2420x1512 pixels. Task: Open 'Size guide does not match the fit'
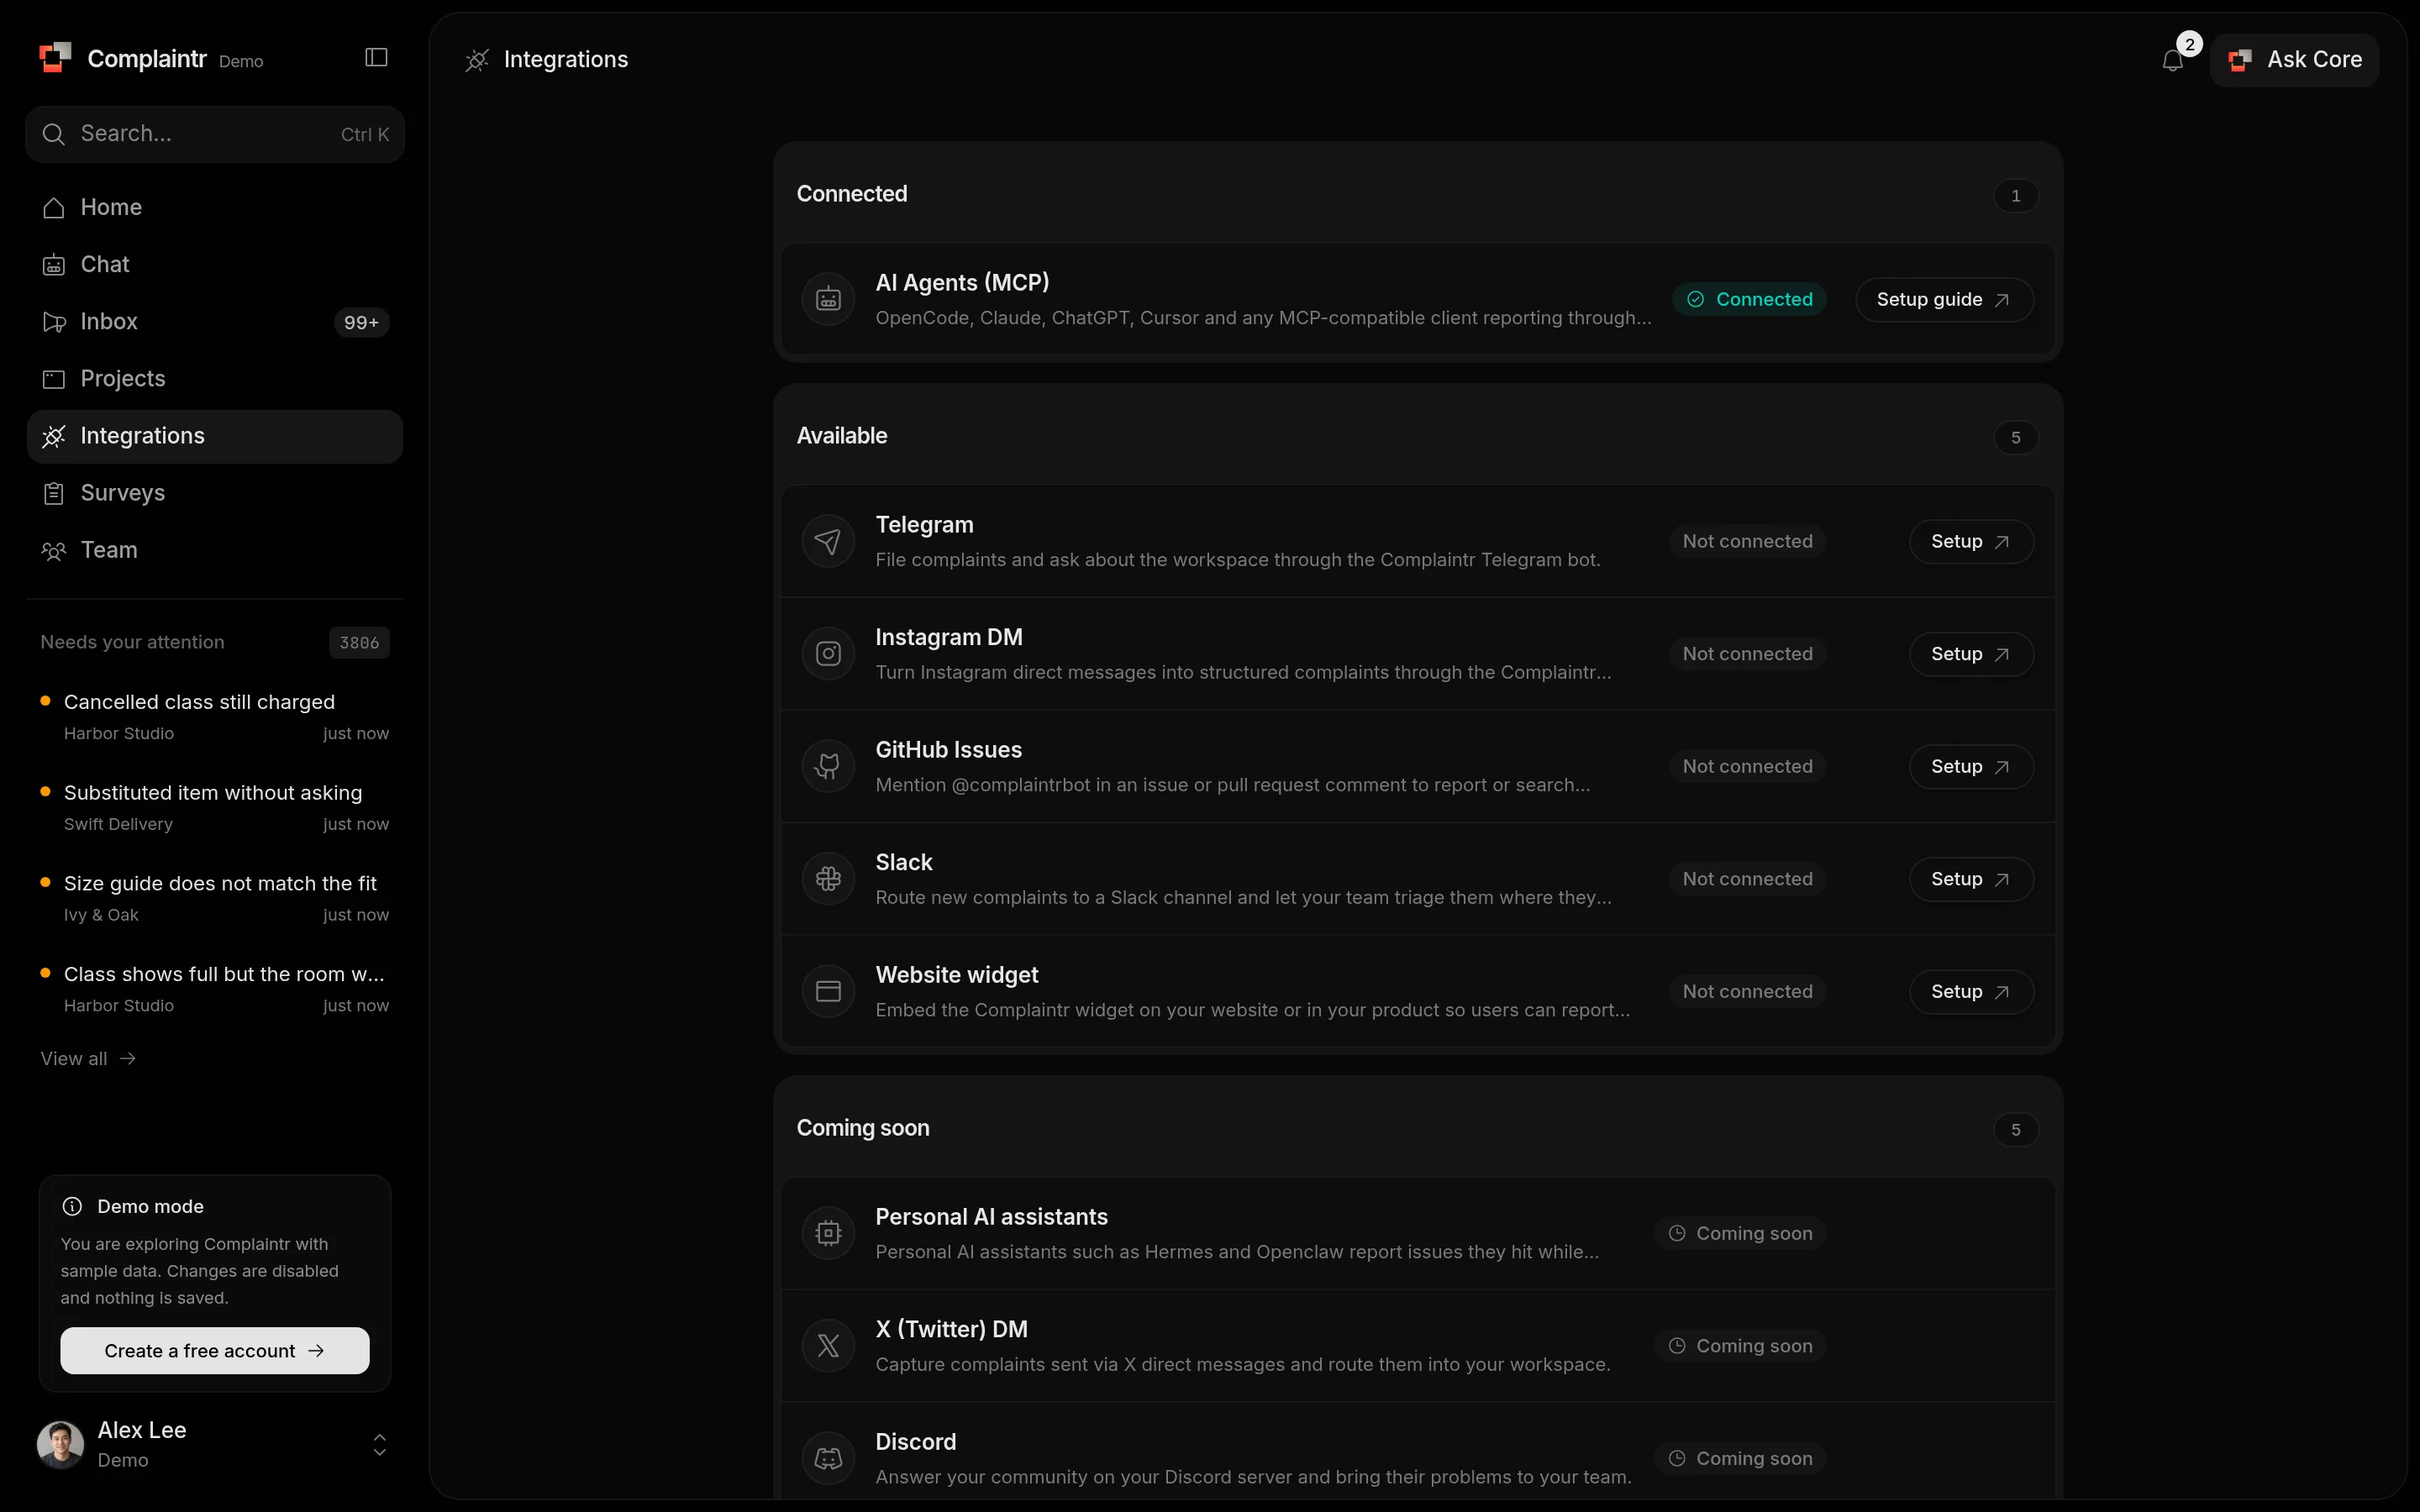click(215, 898)
